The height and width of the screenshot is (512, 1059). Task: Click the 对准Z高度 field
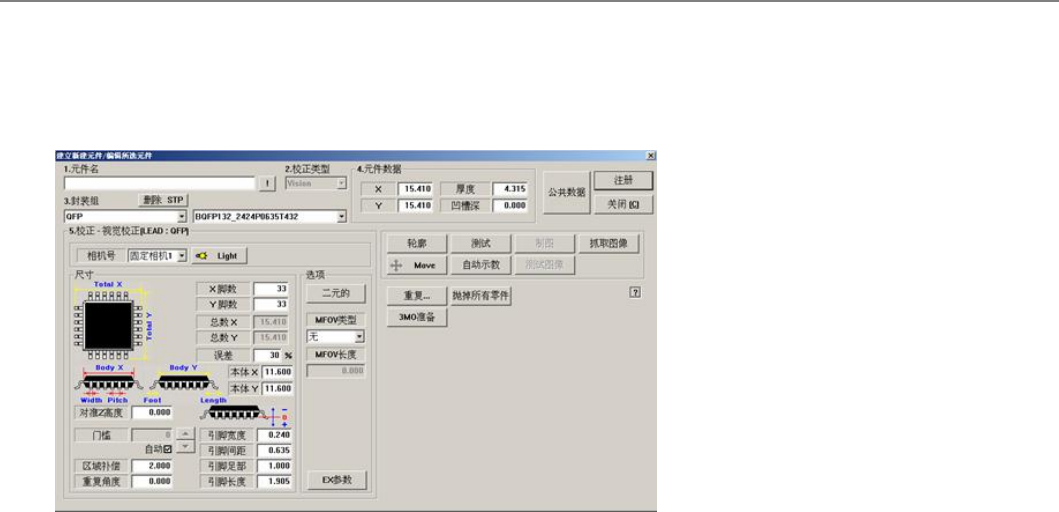[x=152, y=412]
